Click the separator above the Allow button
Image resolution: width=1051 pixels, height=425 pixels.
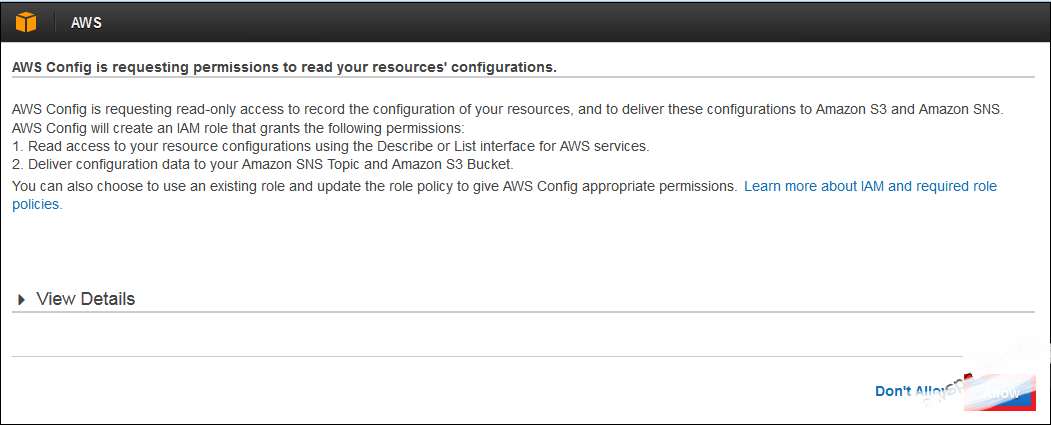click(x=487, y=356)
